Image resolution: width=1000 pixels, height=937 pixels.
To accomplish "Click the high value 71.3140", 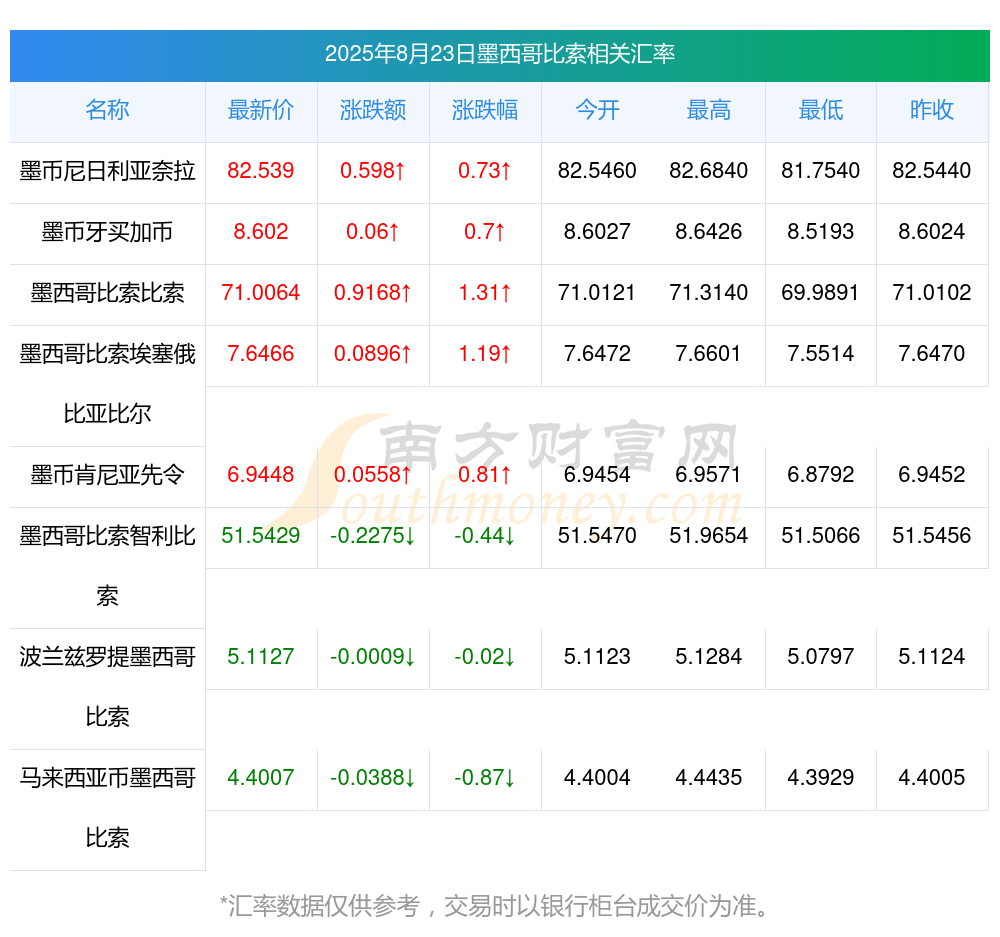I will click(709, 293).
